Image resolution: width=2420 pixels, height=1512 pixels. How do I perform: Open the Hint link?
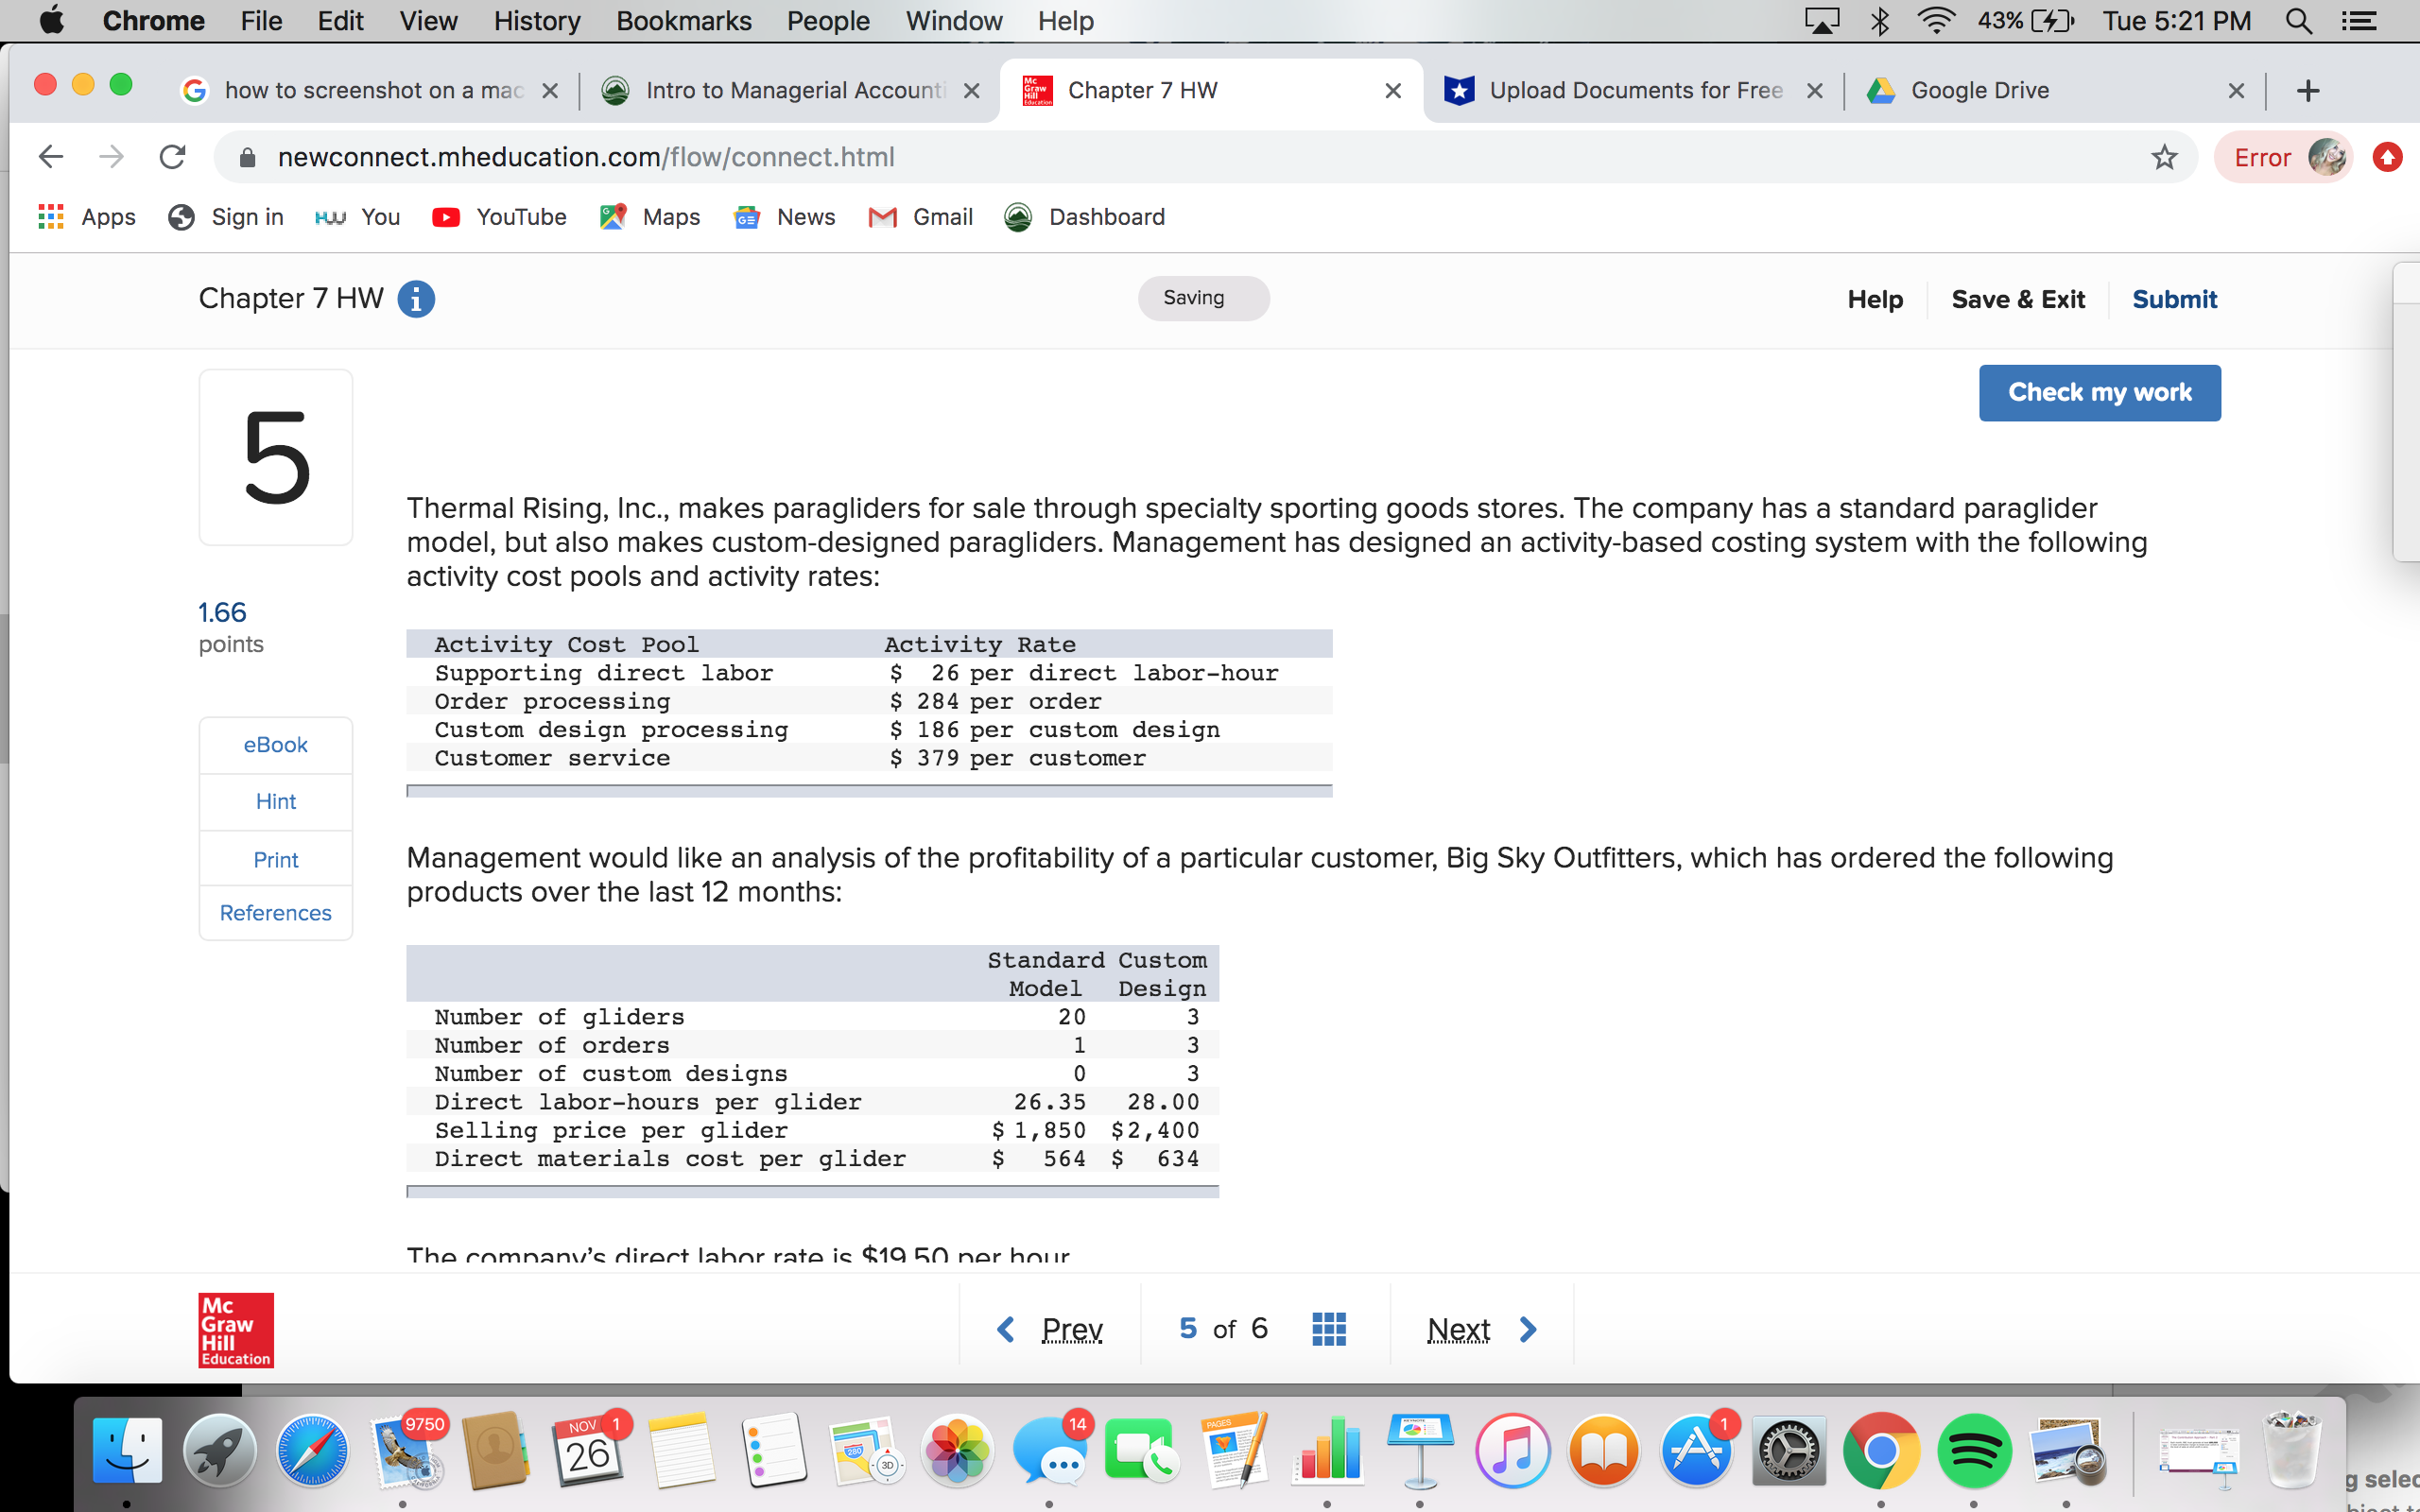click(274, 801)
